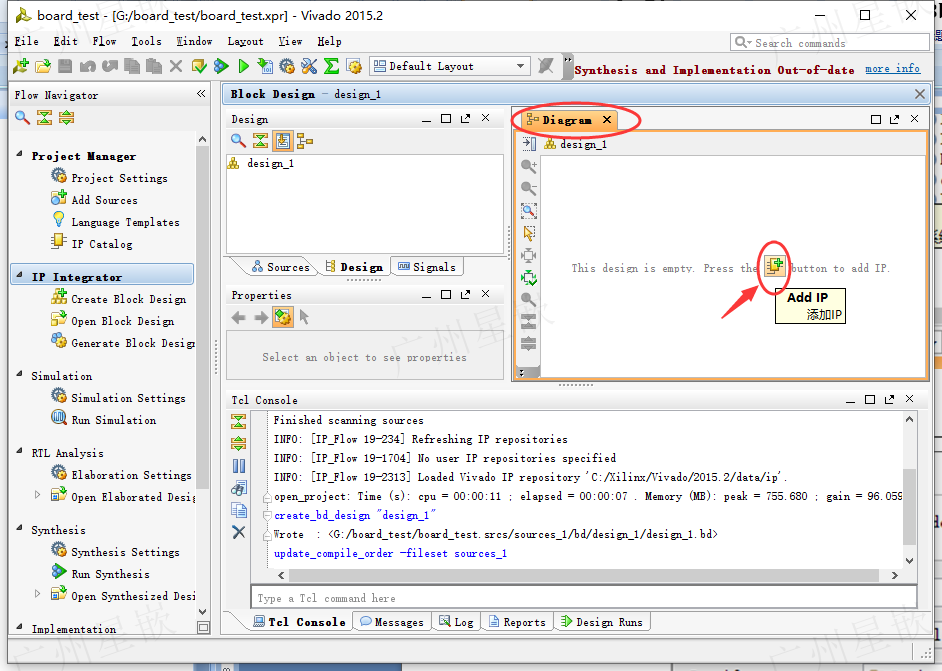Expand the Open Elaborated Design item
942x671 pixels.
(x=37, y=495)
